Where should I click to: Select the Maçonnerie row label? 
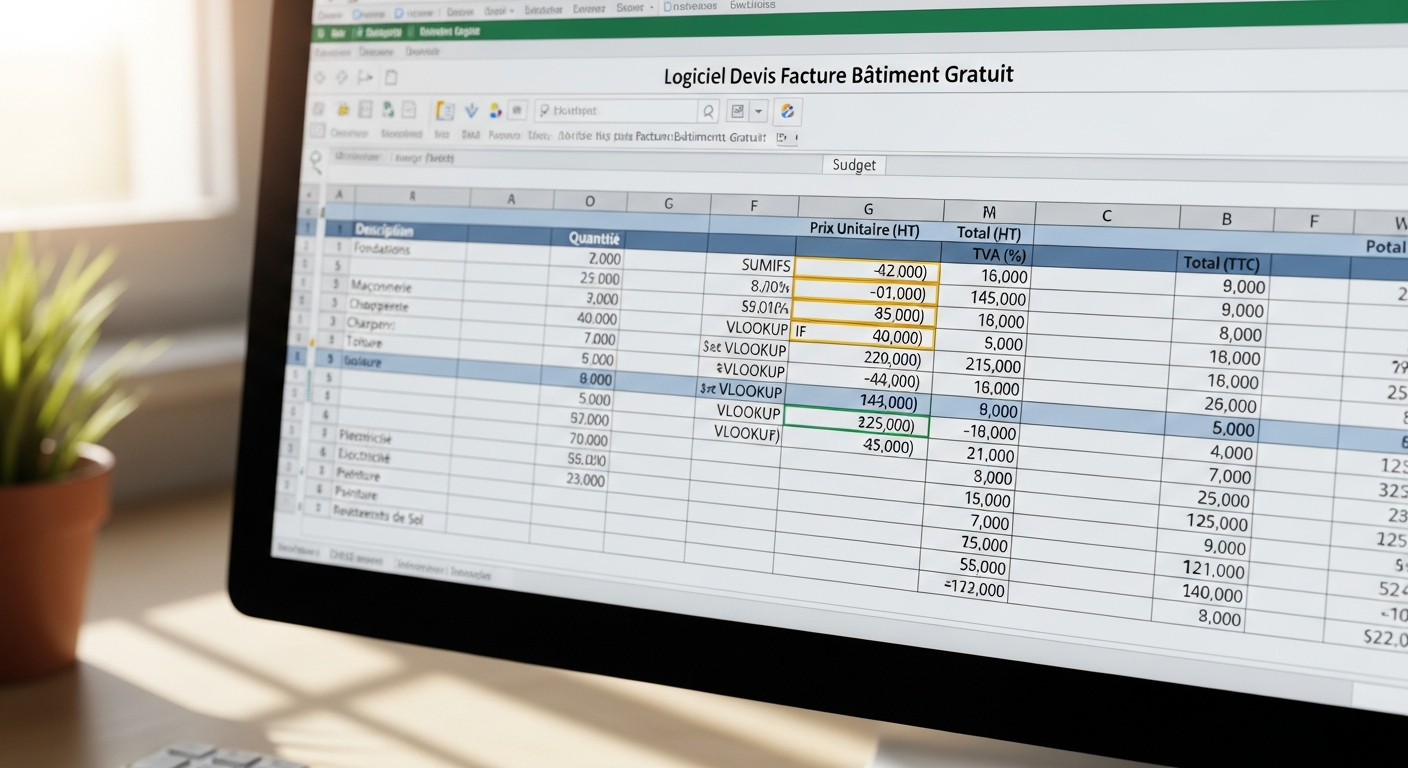tap(381, 286)
